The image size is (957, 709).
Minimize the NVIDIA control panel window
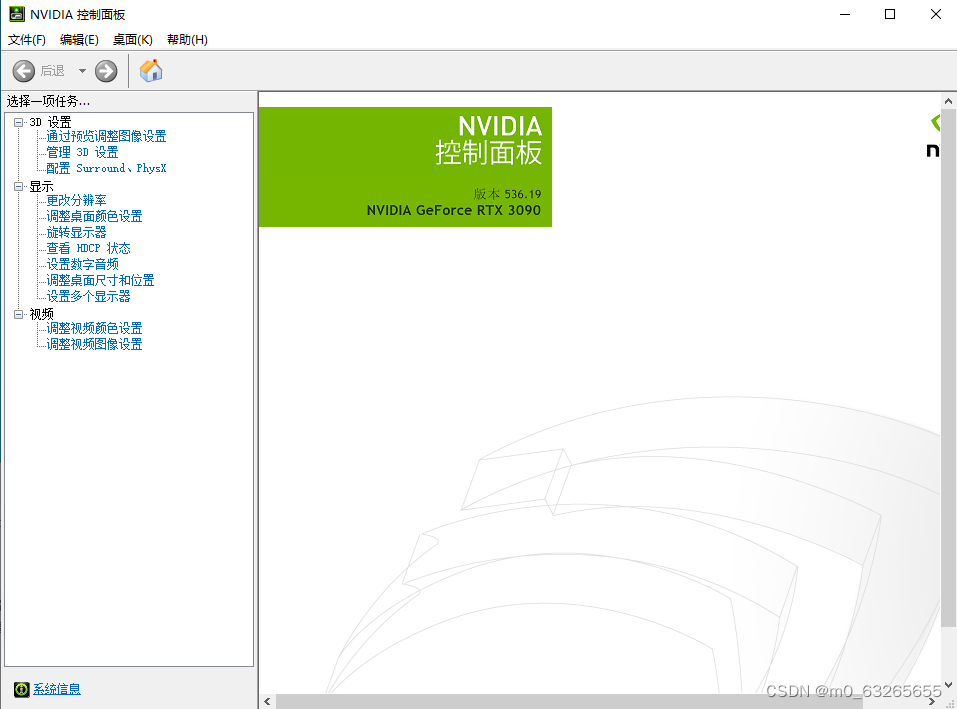click(x=845, y=14)
